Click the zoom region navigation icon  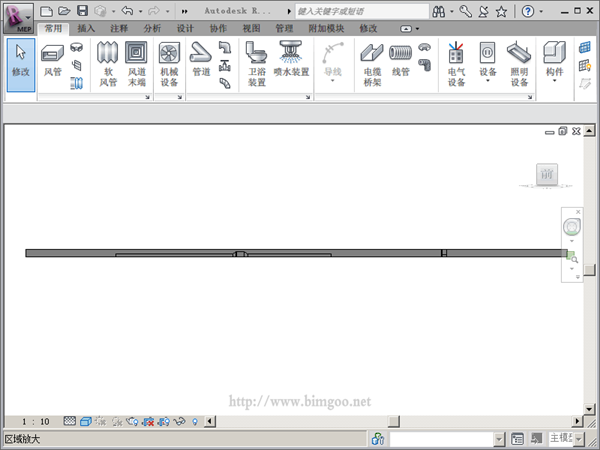click(572, 257)
